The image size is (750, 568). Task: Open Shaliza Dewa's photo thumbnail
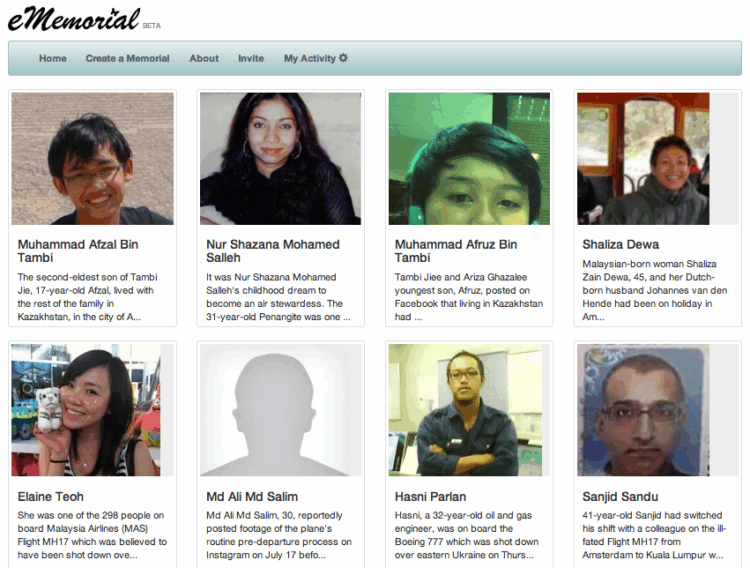(x=643, y=159)
